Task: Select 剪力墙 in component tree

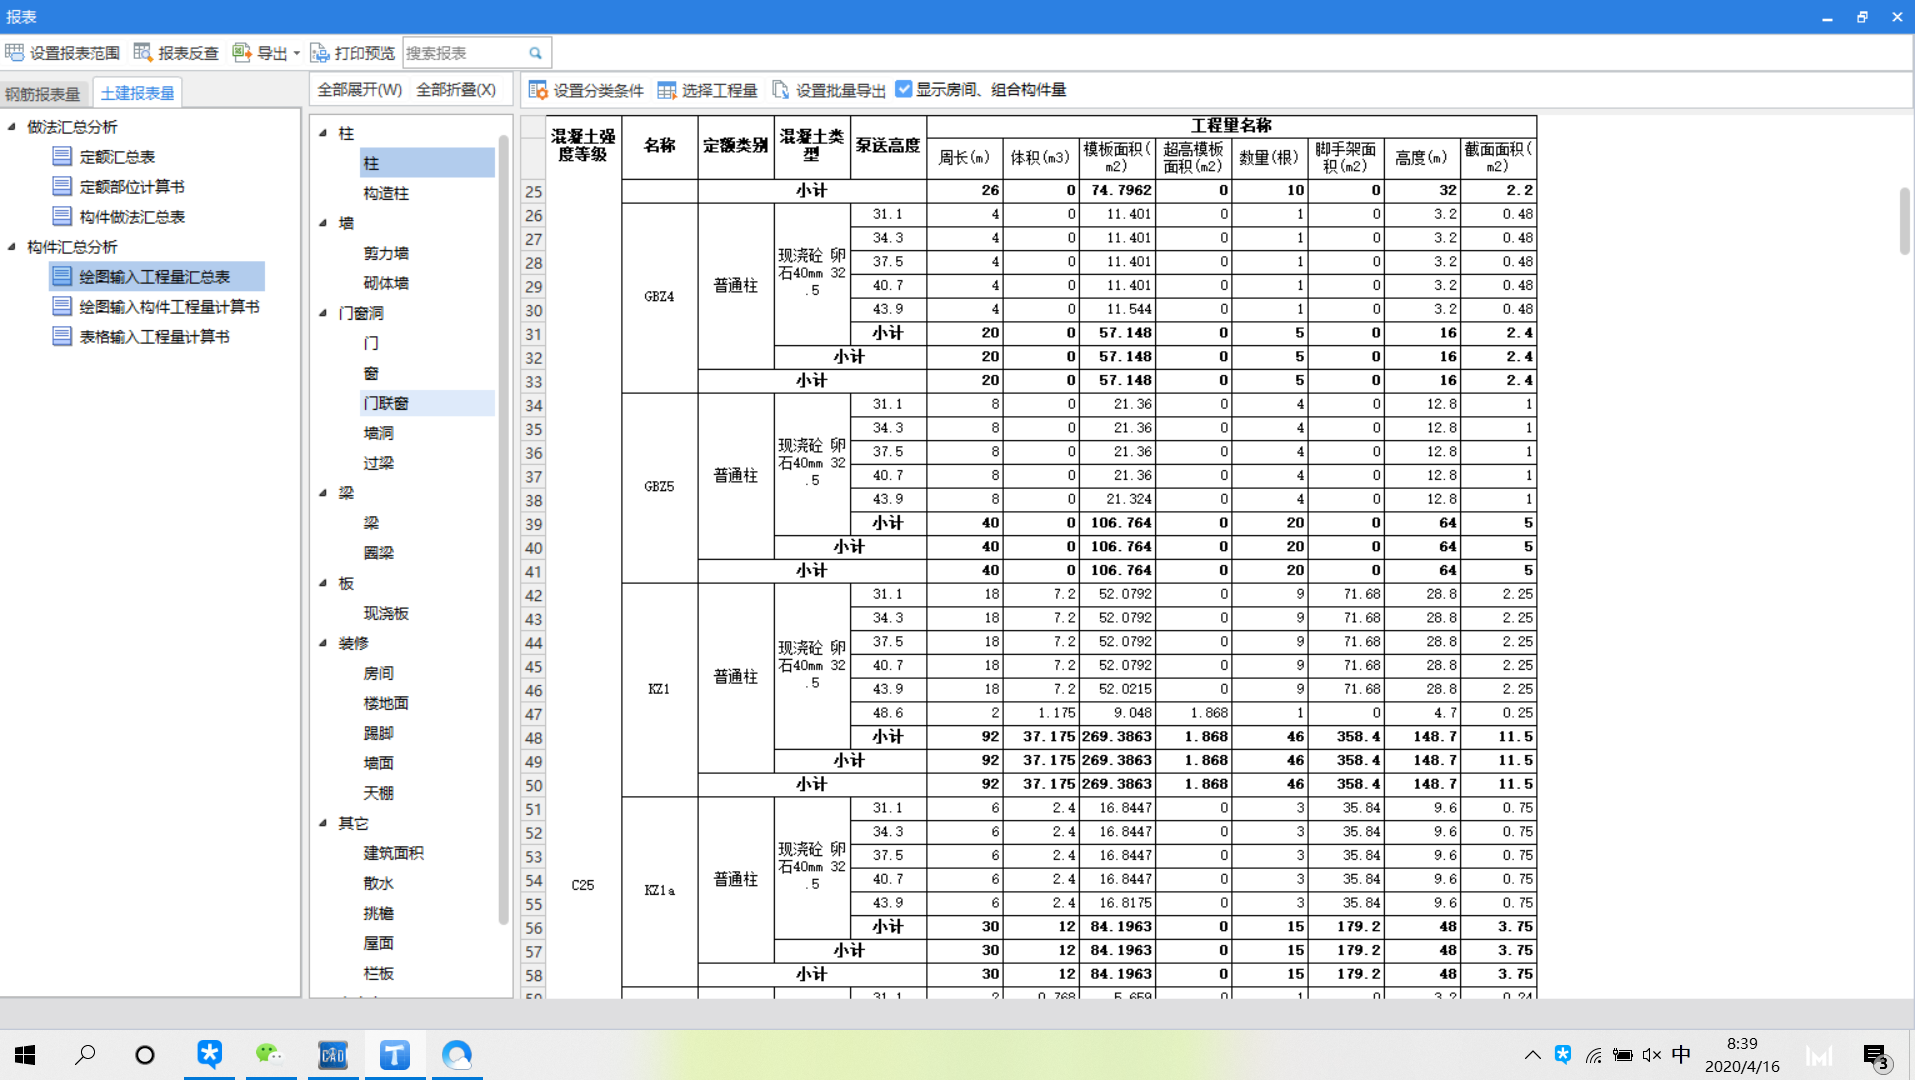Action: point(386,253)
